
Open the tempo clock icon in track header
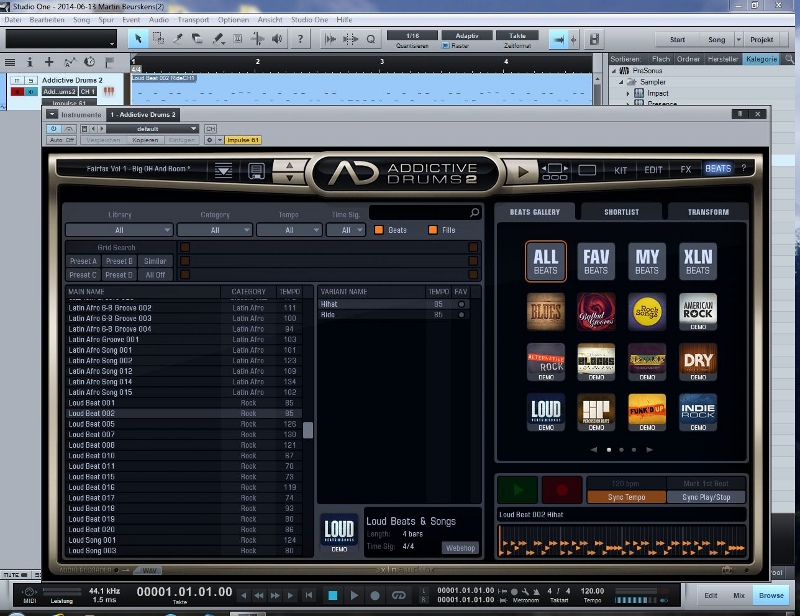click(89, 62)
